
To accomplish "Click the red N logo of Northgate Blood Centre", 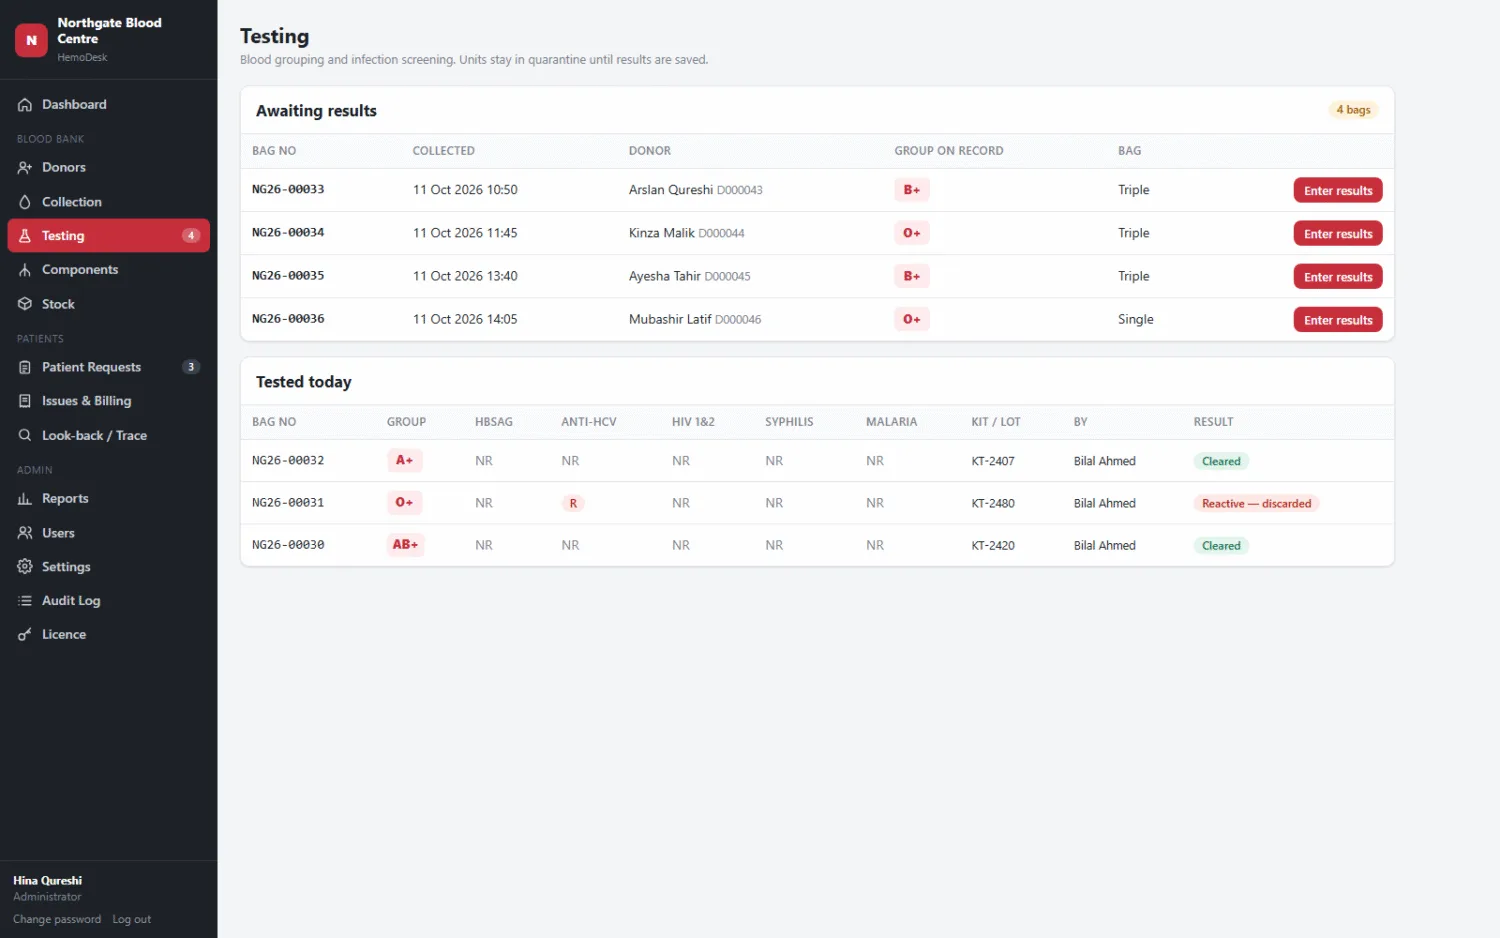I will pyautogui.click(x=31, y=40).
